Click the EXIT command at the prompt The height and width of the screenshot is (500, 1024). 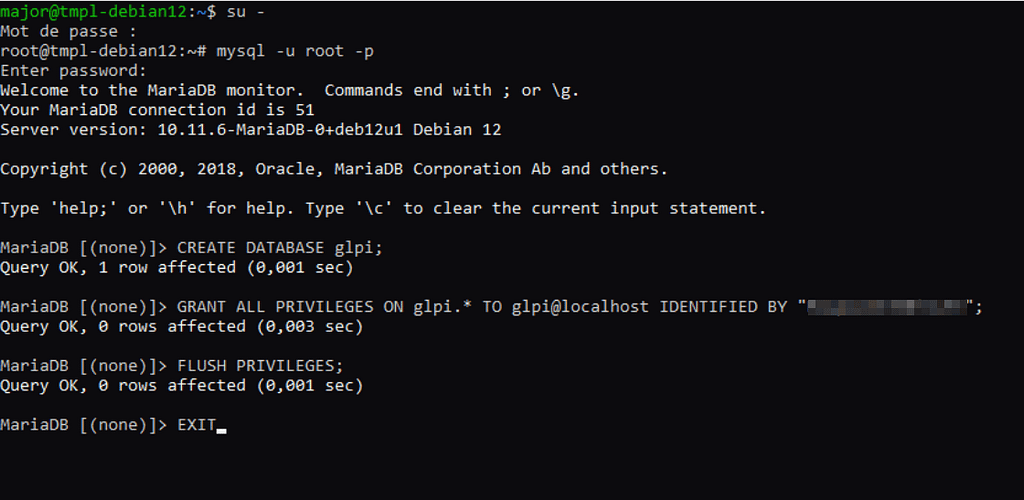point(196,425)
